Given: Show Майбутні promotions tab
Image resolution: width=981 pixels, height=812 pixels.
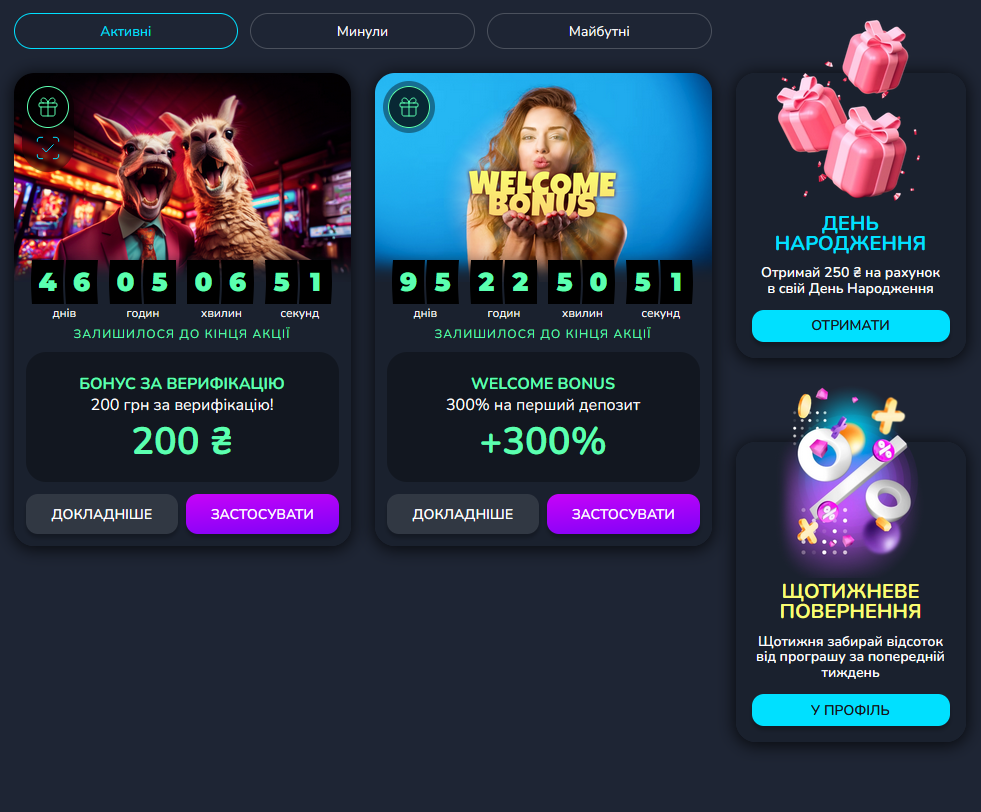Looking at the screenshot, I should tap(599, 31).
